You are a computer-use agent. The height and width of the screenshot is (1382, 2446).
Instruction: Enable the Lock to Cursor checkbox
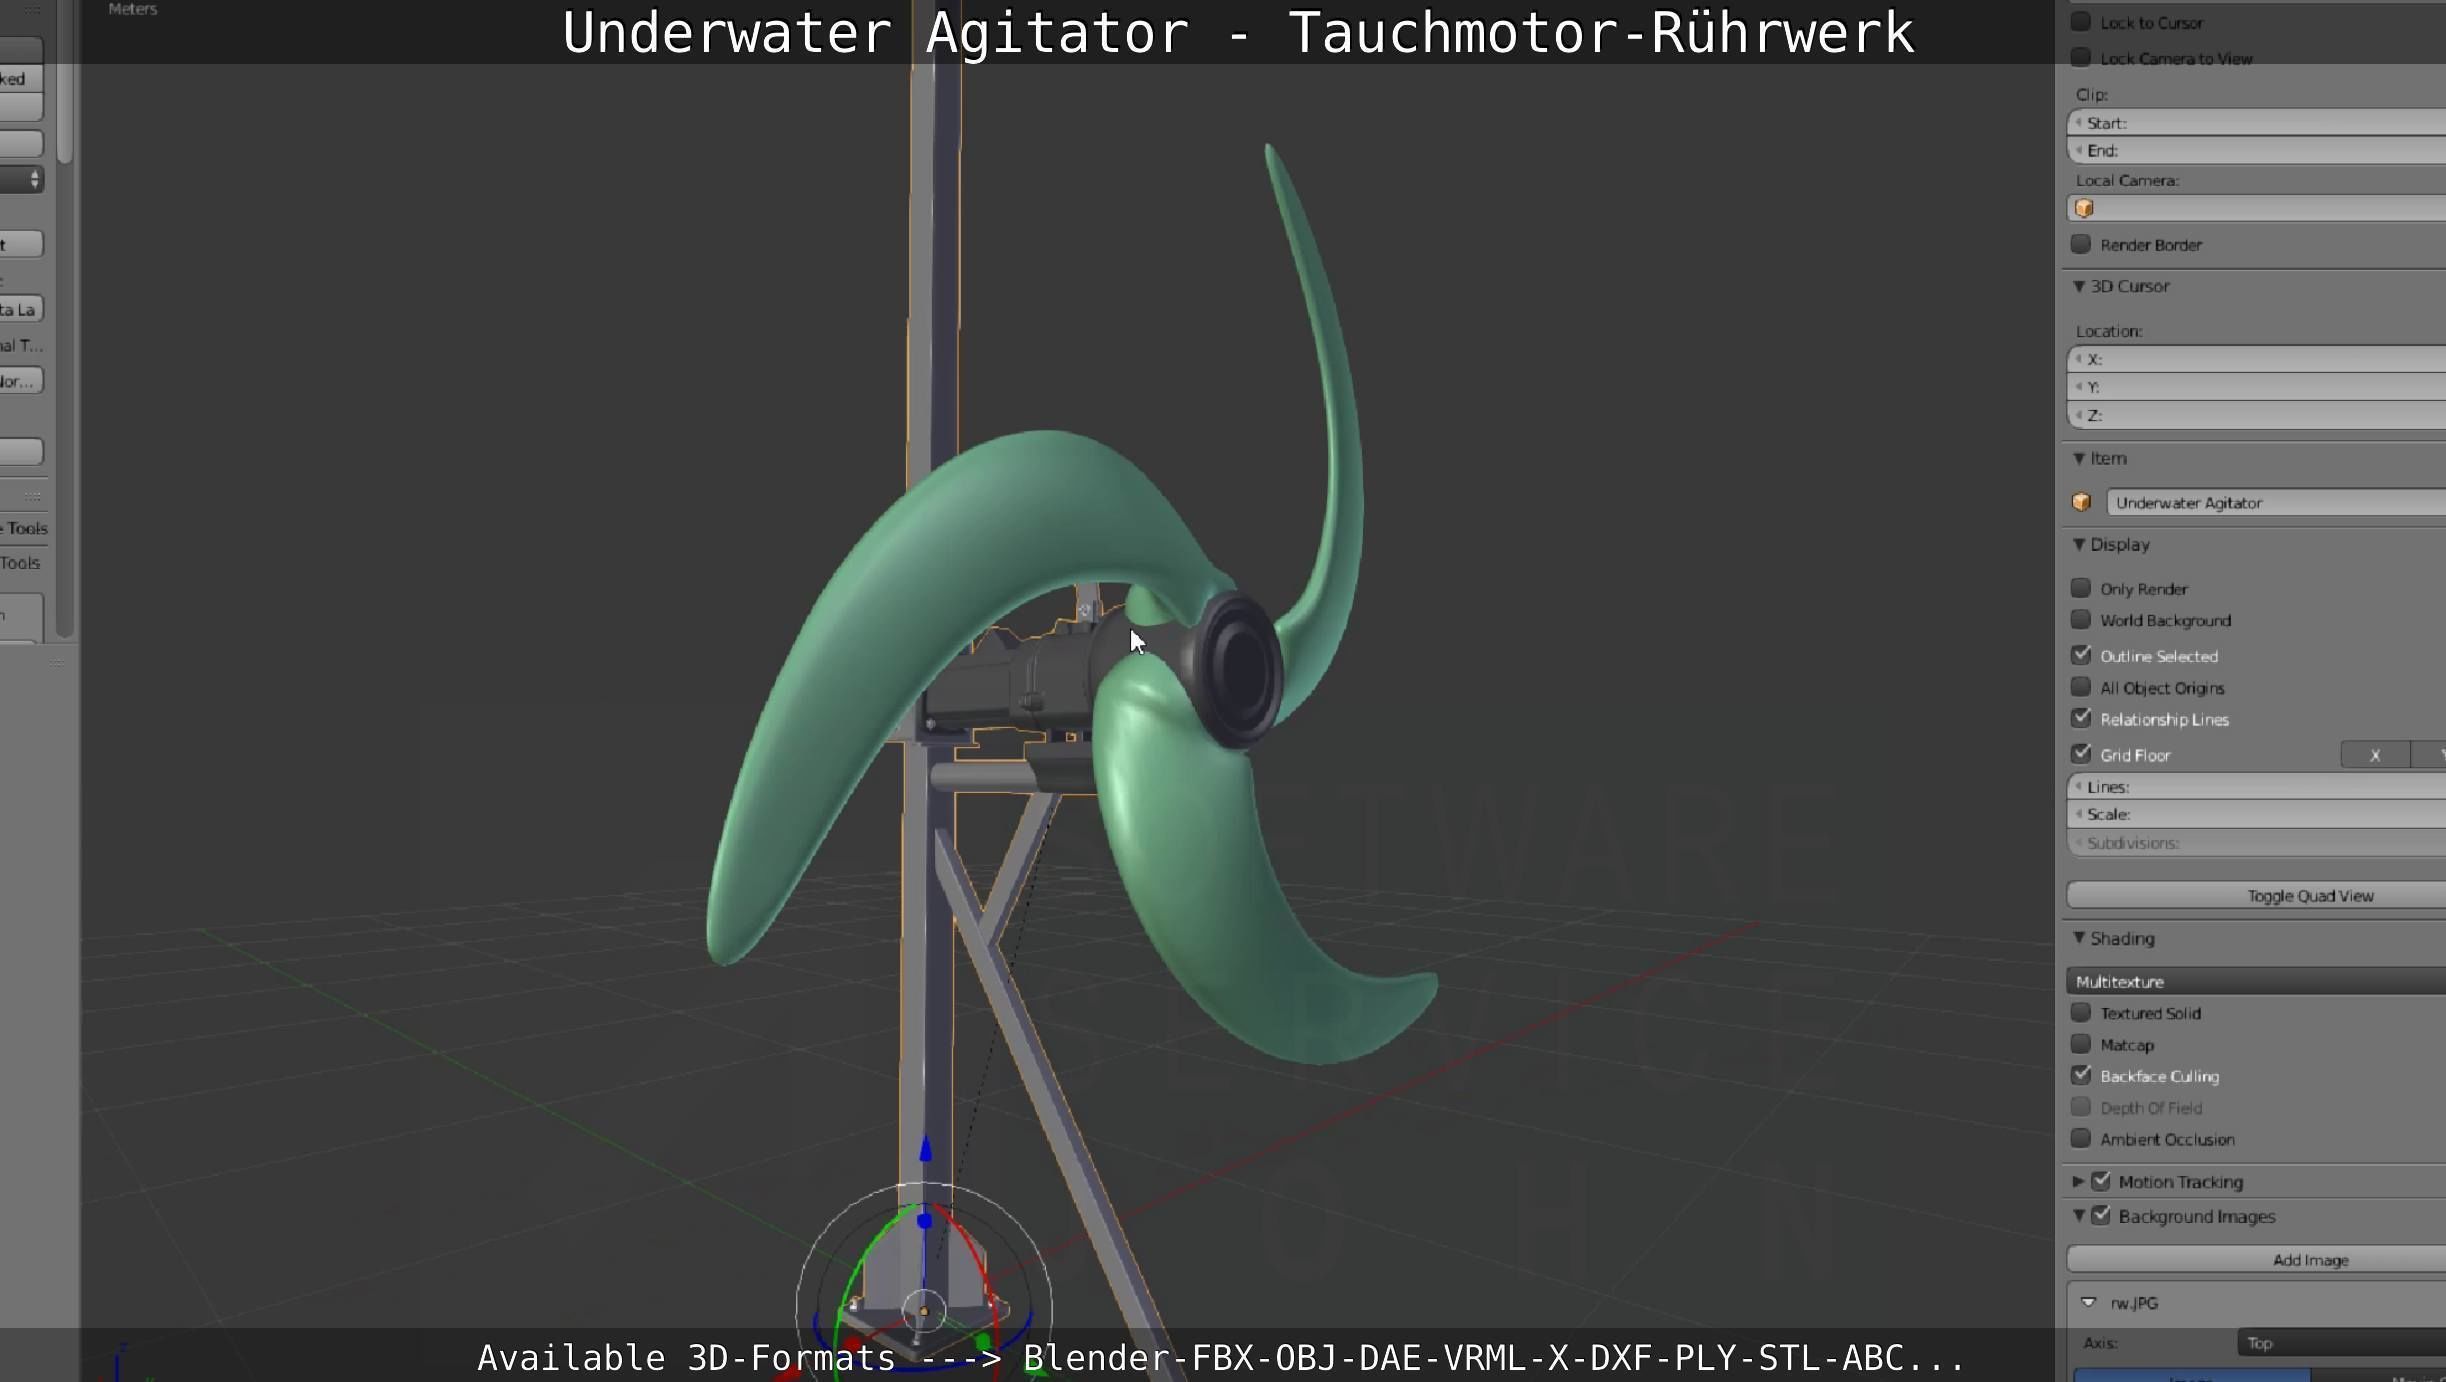2081,21
